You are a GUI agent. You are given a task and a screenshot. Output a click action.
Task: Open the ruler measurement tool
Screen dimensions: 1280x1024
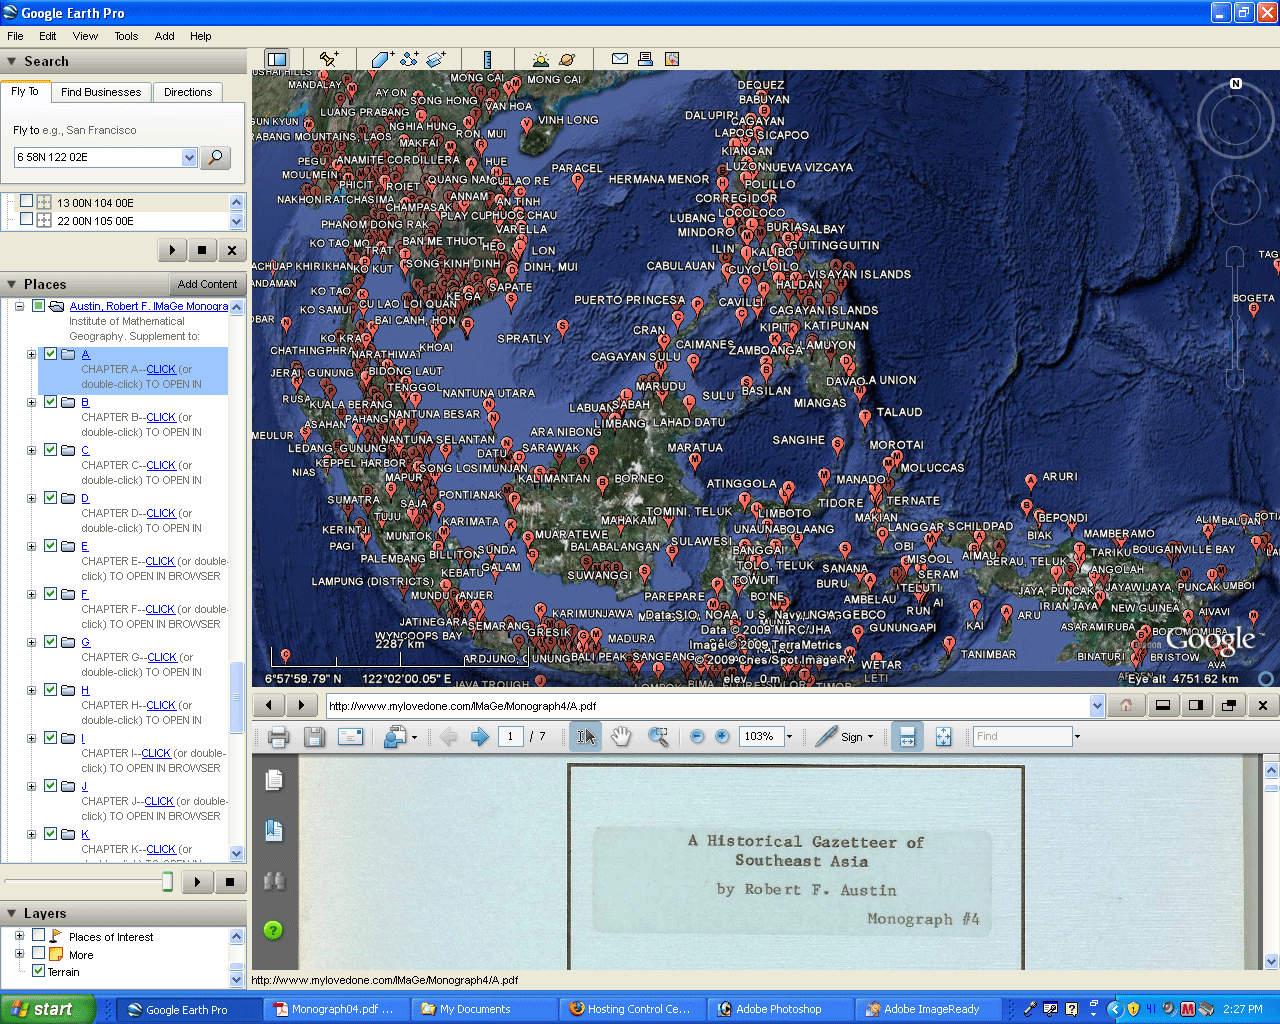487,59
